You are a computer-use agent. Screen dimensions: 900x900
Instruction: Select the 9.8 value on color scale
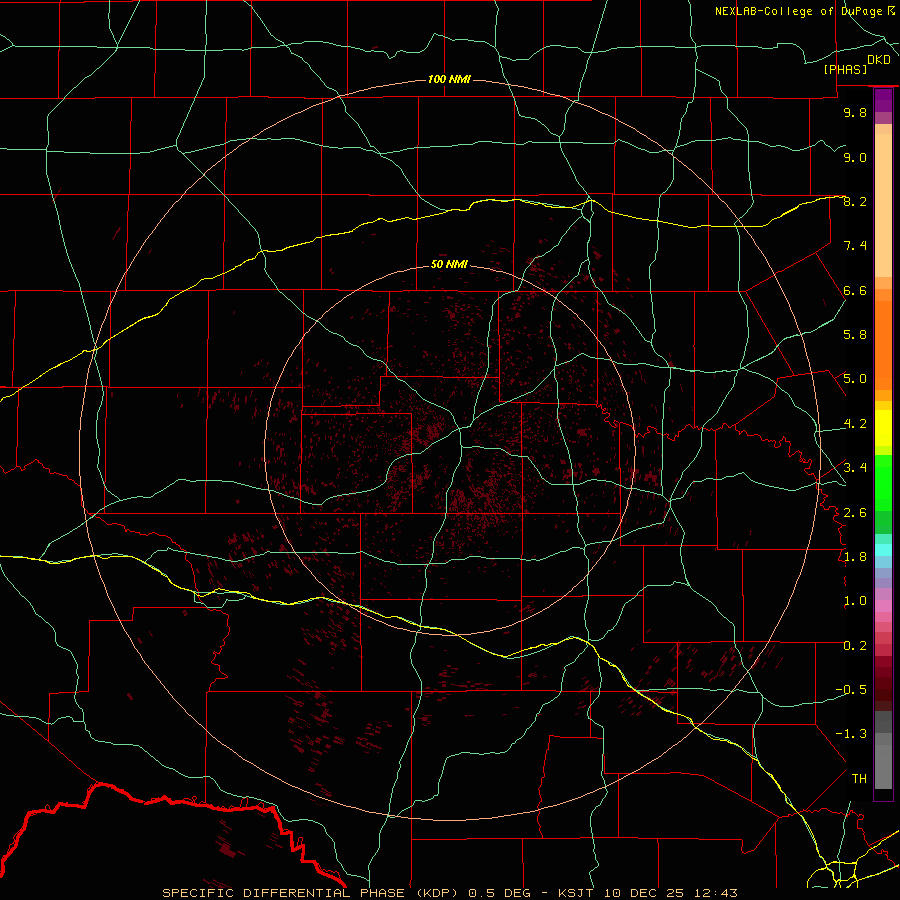855,112
